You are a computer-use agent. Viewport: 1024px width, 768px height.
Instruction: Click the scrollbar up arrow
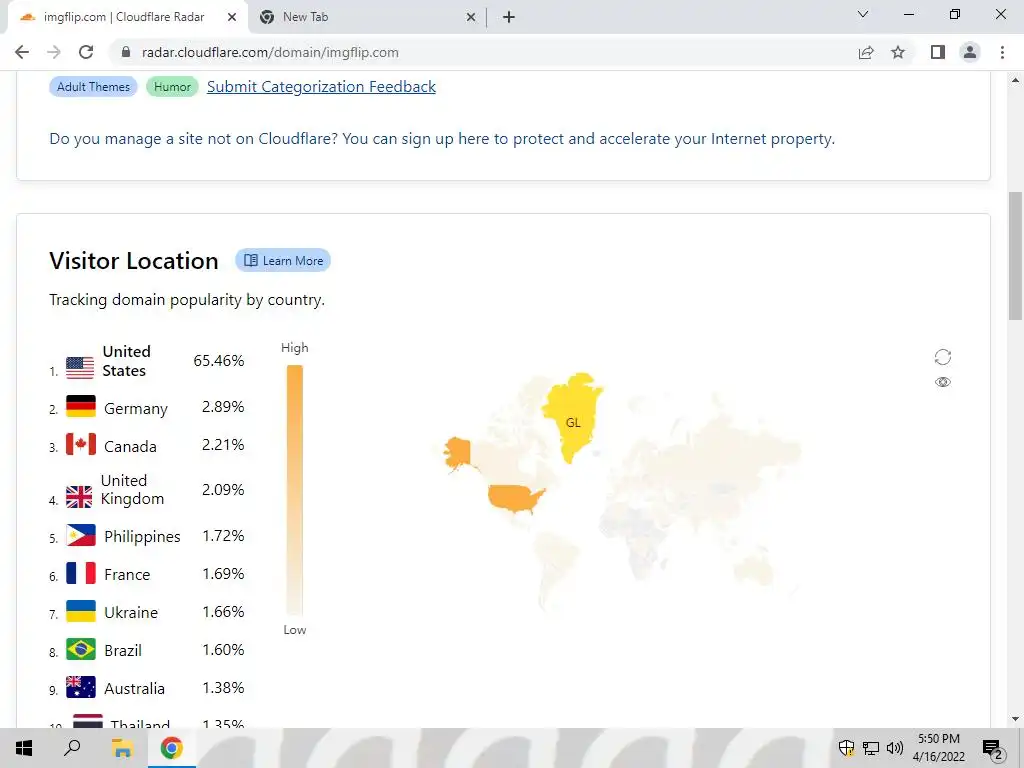[x=1015, y=80]
